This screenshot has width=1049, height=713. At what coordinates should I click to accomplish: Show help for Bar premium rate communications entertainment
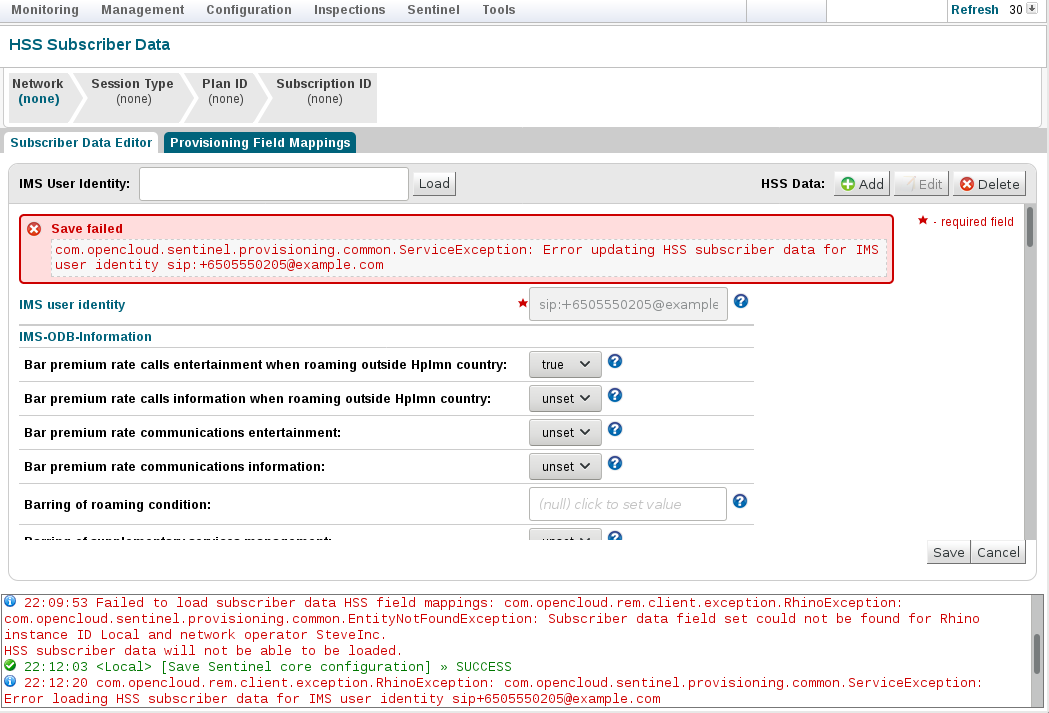pyautogui.click(x=615, y=430)
